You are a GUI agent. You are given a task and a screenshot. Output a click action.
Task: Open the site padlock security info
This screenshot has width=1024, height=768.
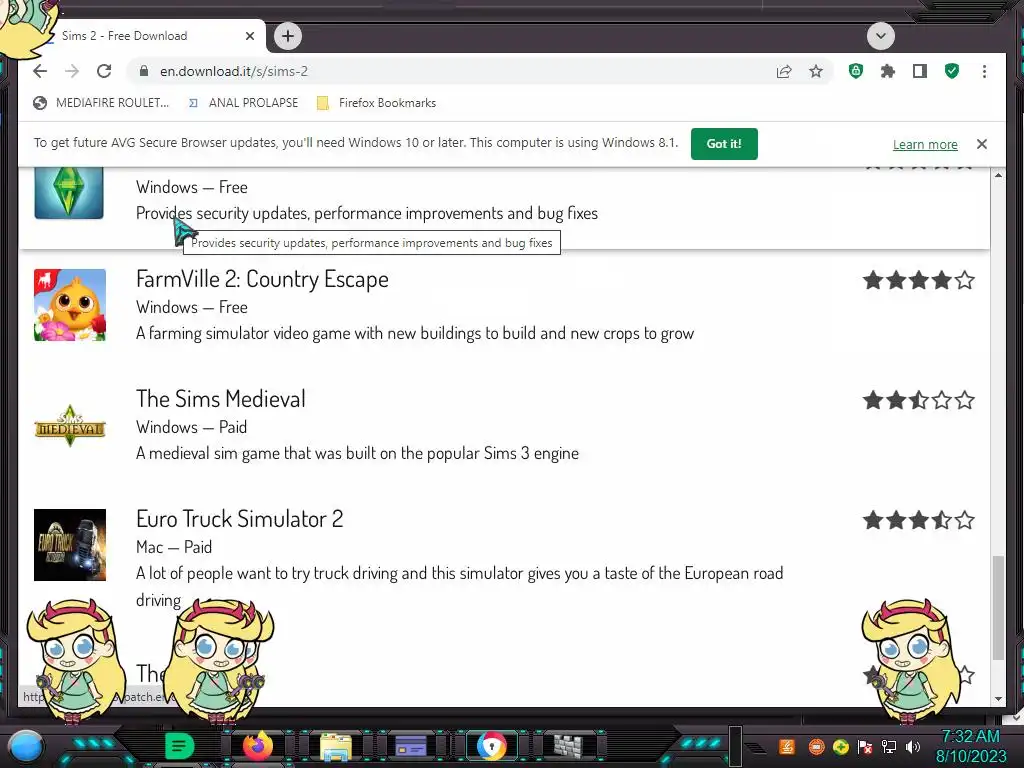(144, 71)
